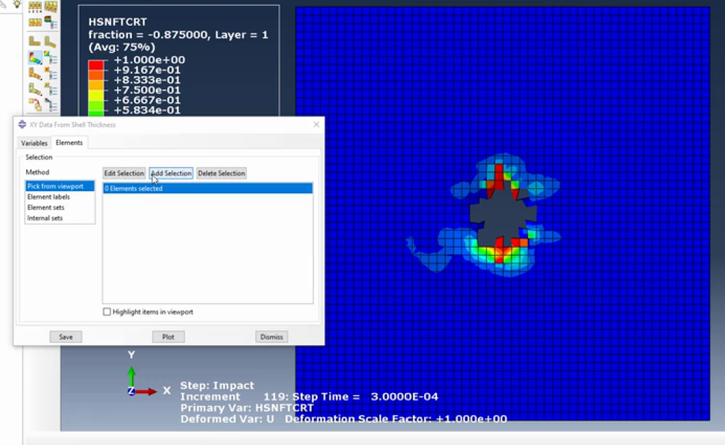Click the Delete Selection button
Image resolution: width=725 pixels, height=445 pixels.
(221, 173)
